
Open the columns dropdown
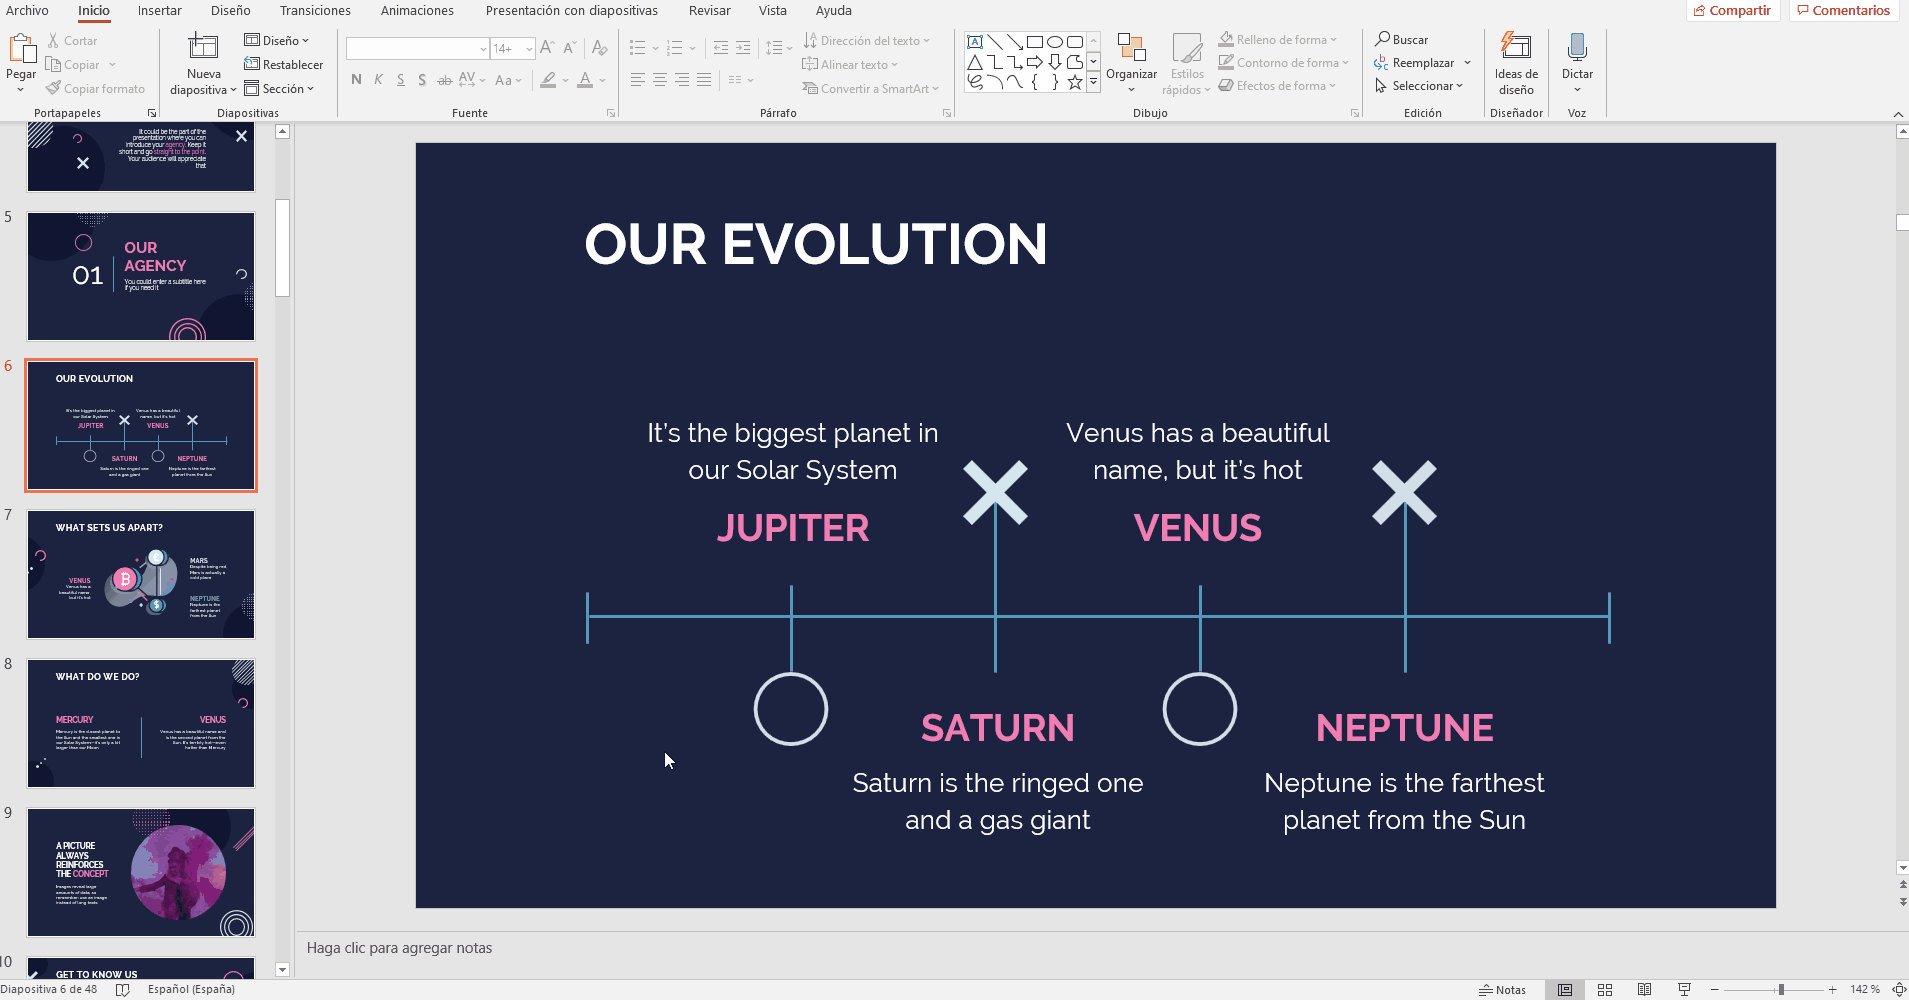[741, 80]
